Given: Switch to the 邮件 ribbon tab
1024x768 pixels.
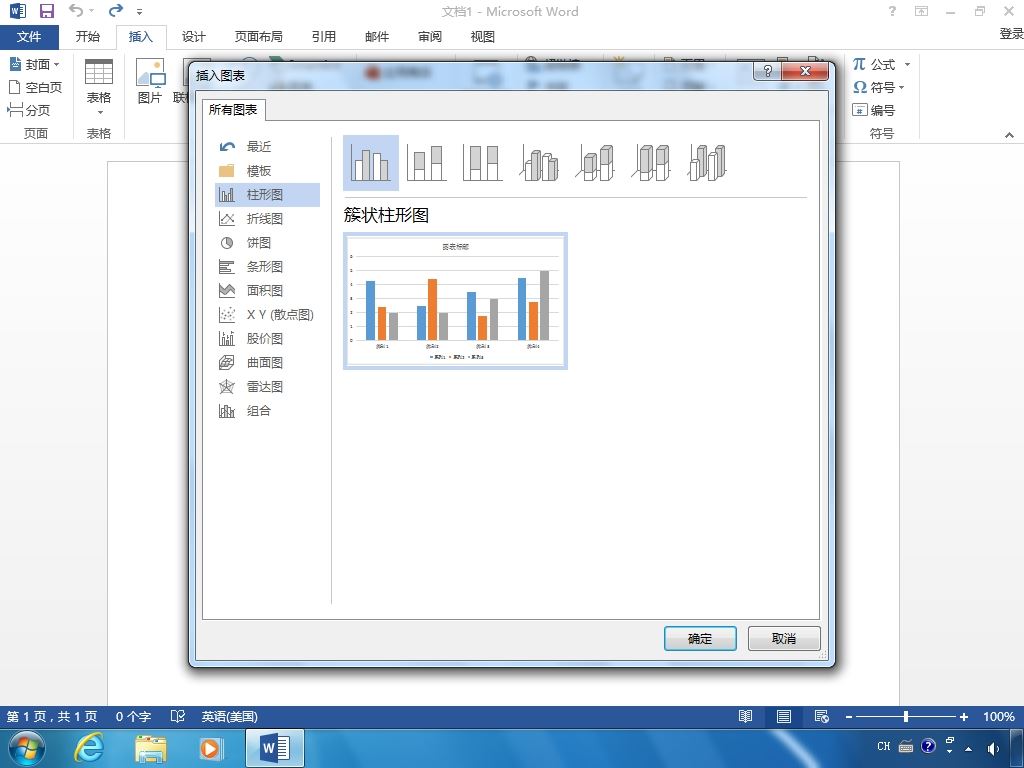Looking at the screenshot, I should [x=377, y=37].
